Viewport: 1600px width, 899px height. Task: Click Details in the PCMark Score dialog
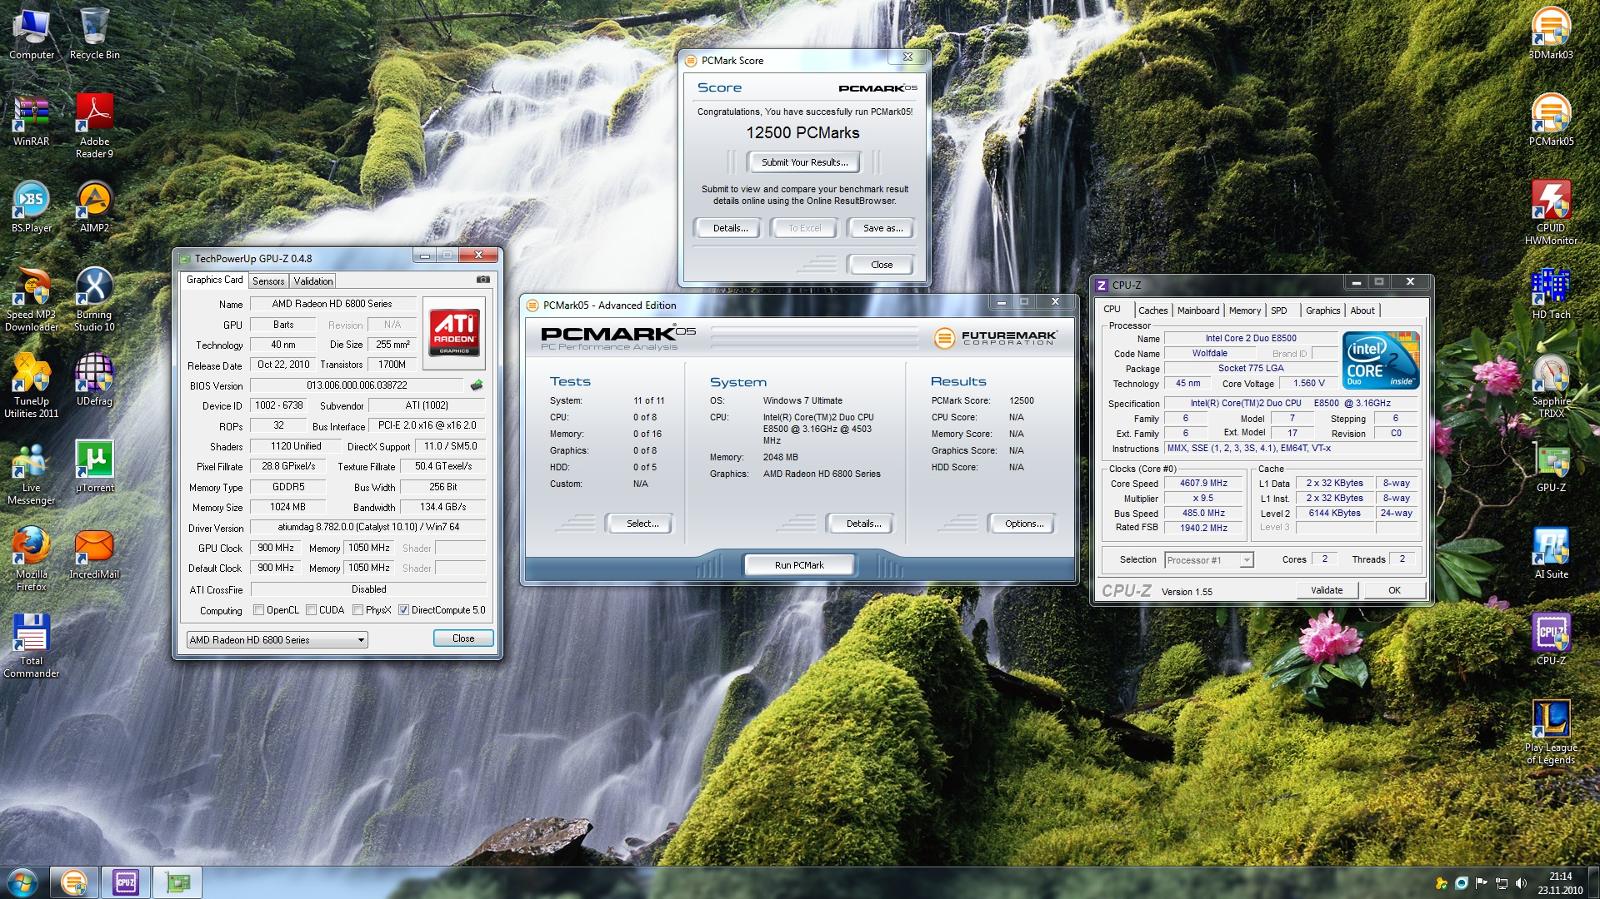pos(730,228)
